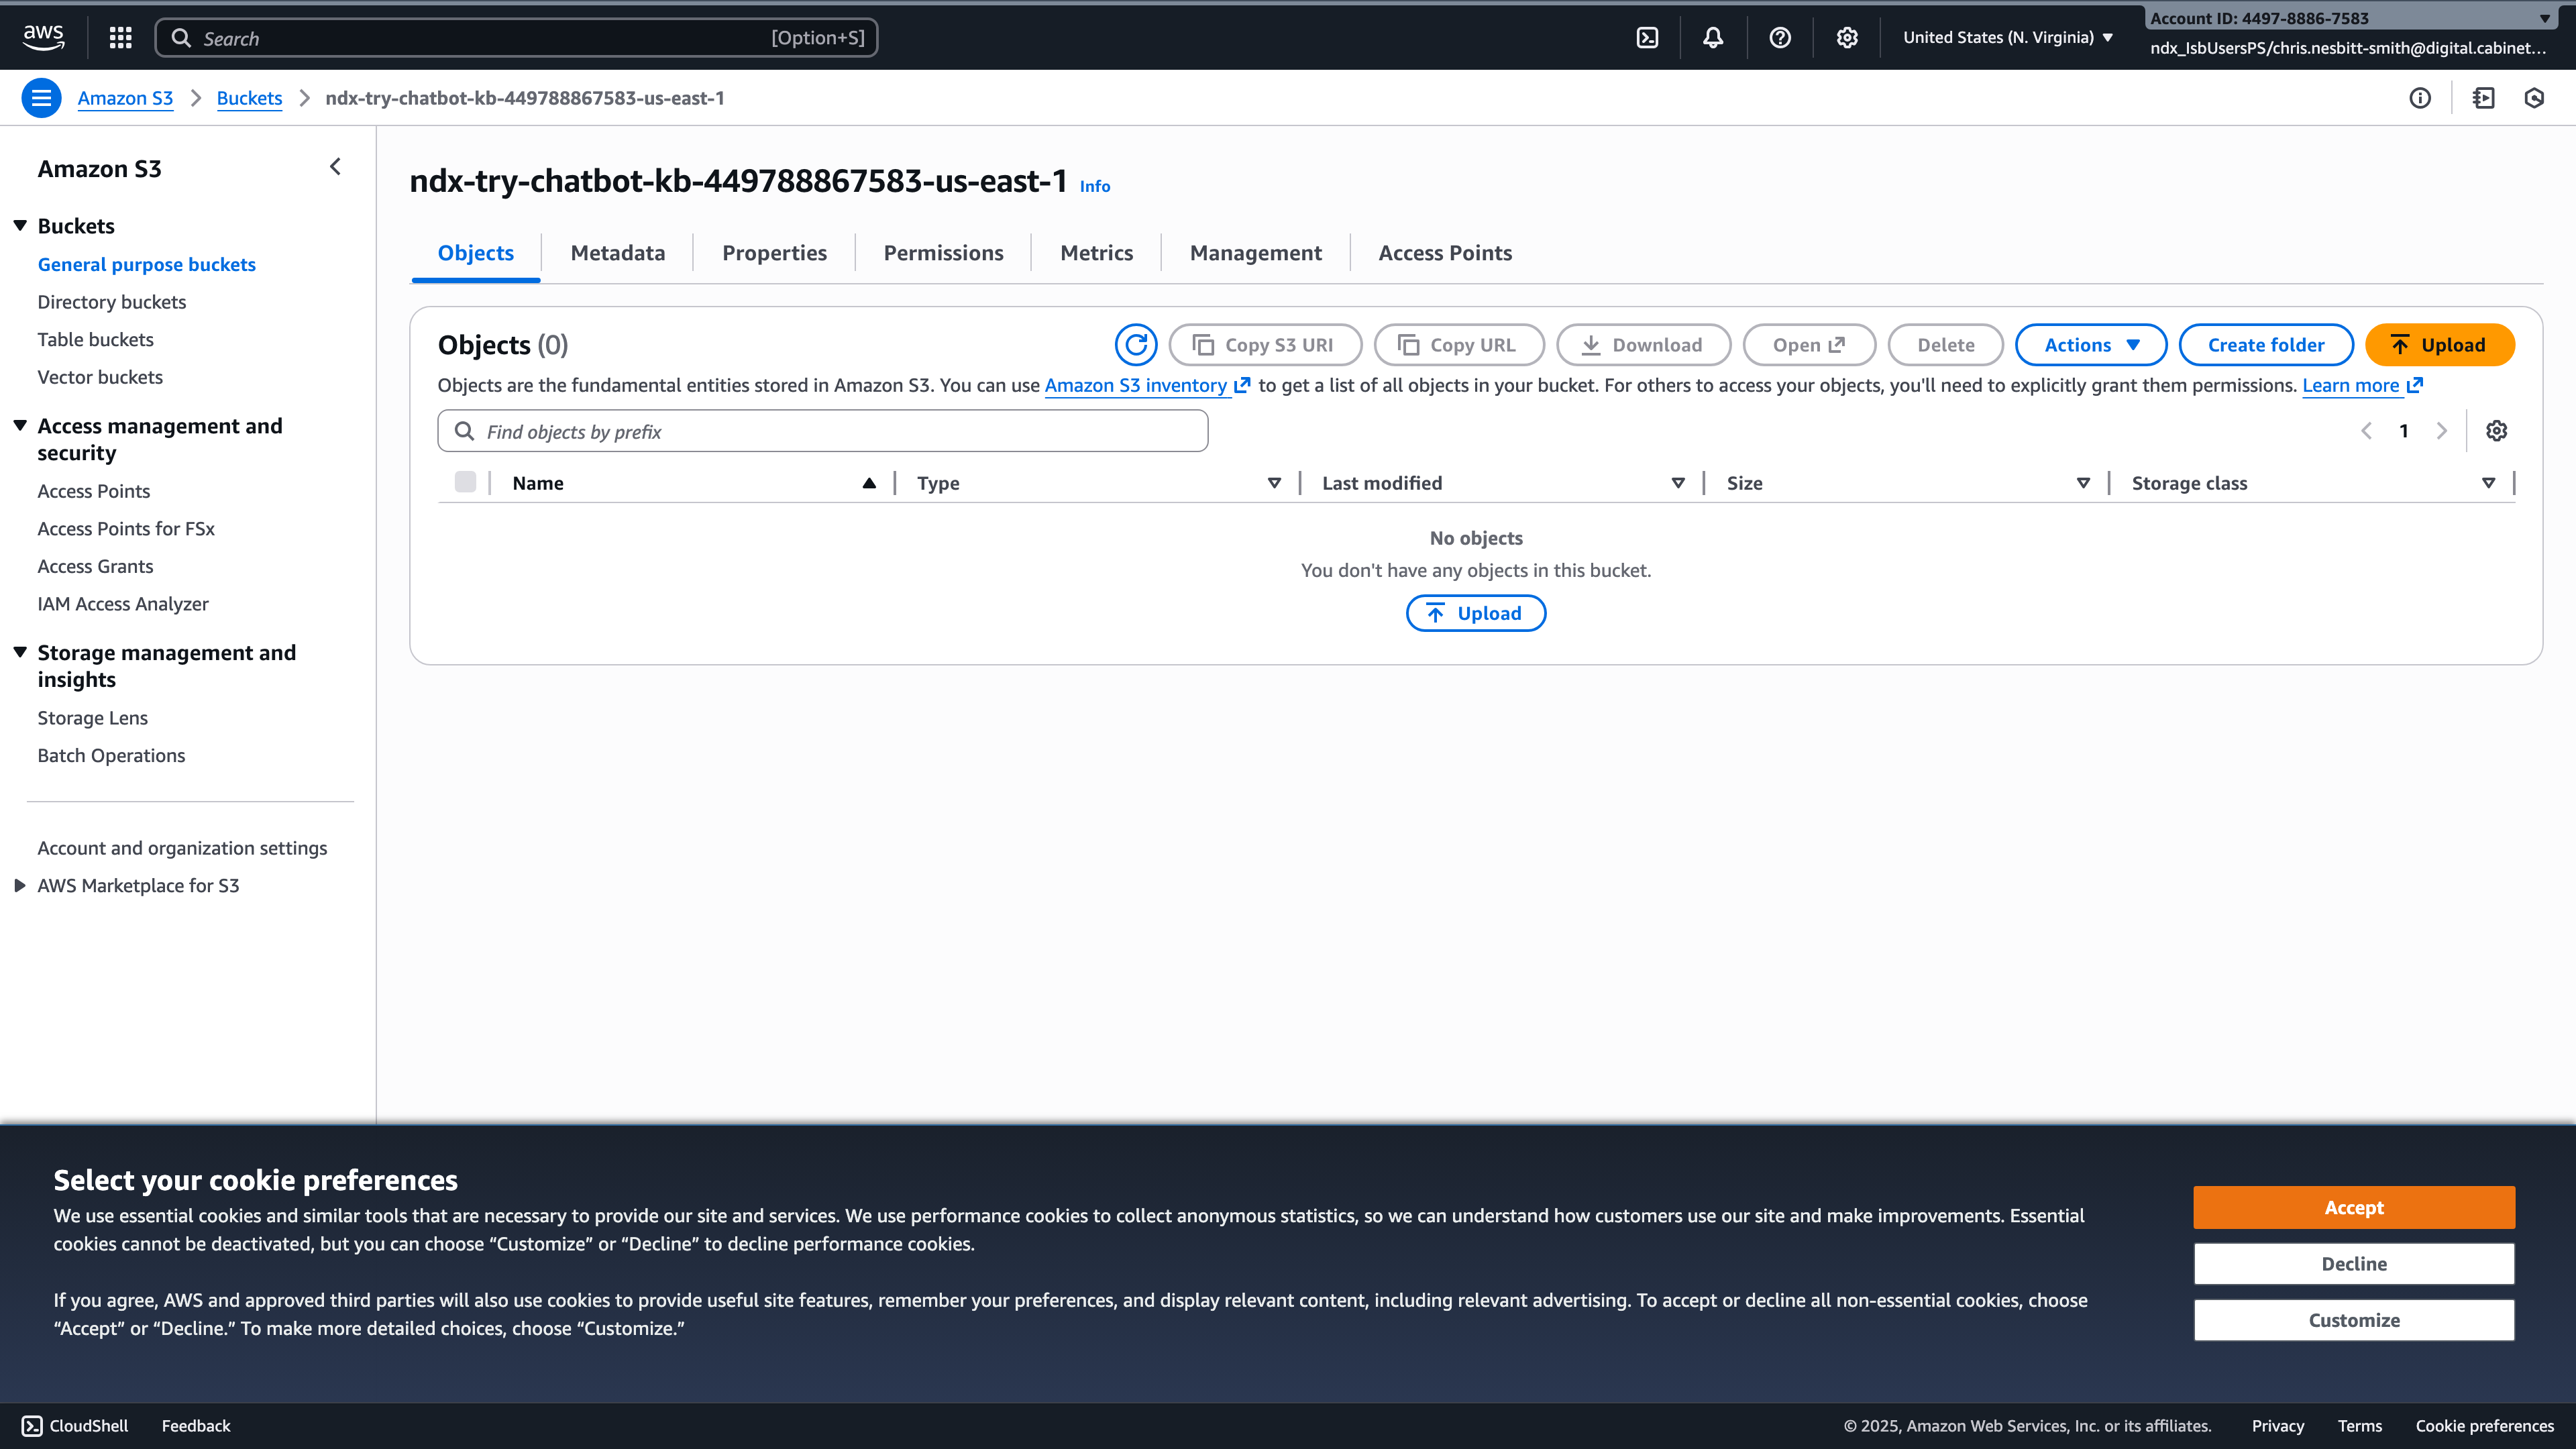Switch to the Permissions tab
This screenshot has width=2576, height=1449.
(x=942, y=253)
